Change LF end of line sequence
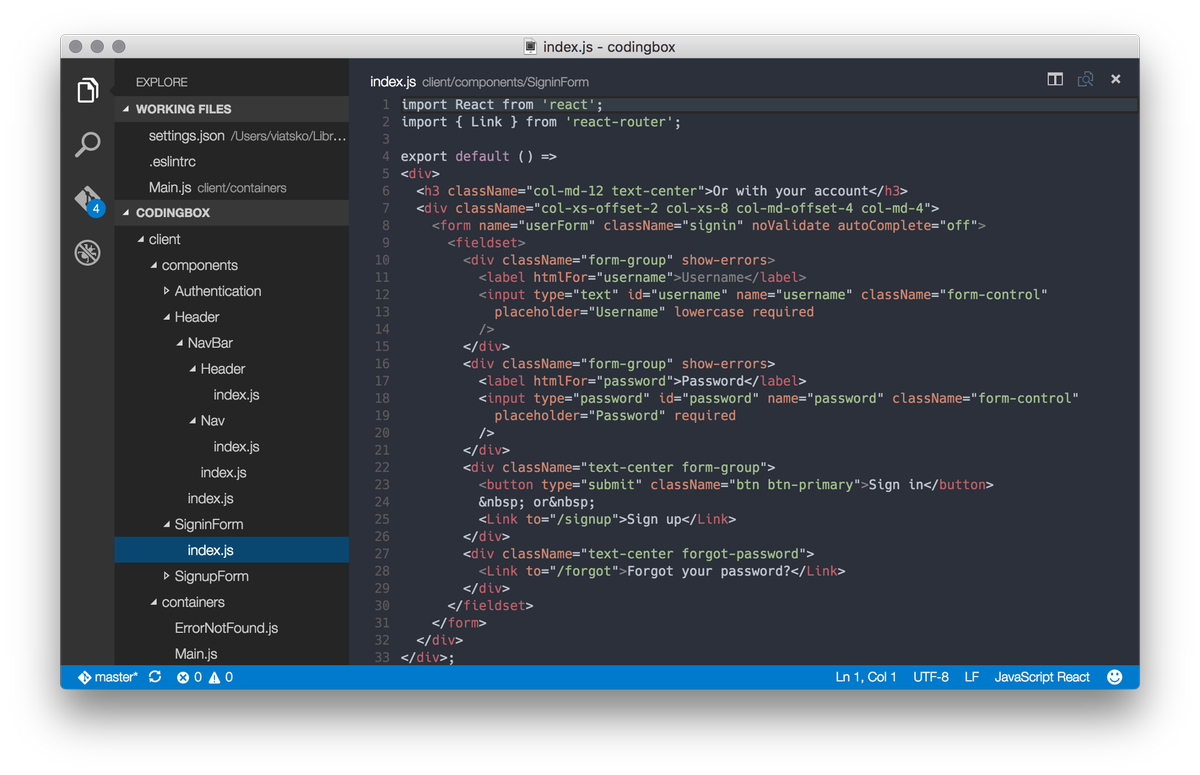Image resolution: width=1200 pixels, height=775 pixels. tap(972, 677)
